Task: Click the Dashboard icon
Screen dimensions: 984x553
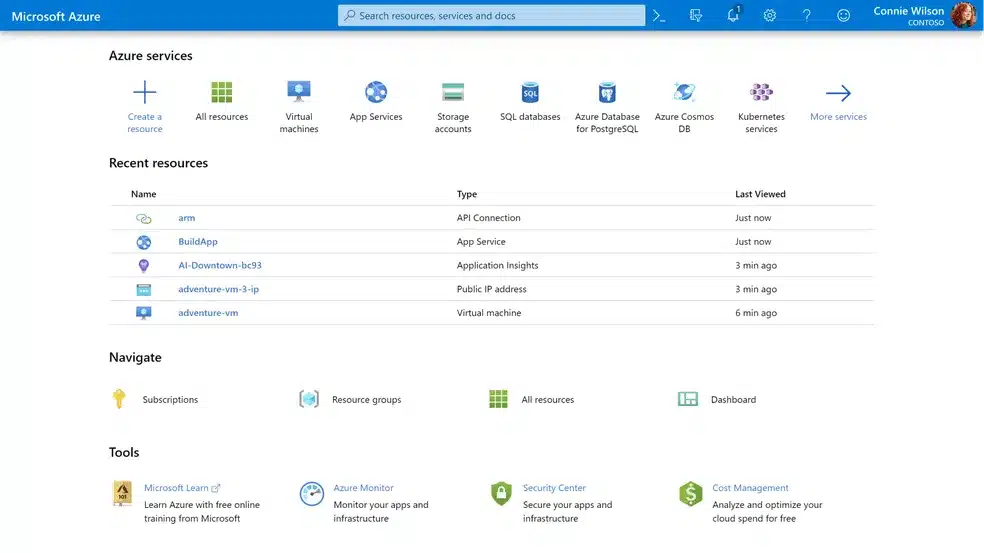Action: point(688,399)
